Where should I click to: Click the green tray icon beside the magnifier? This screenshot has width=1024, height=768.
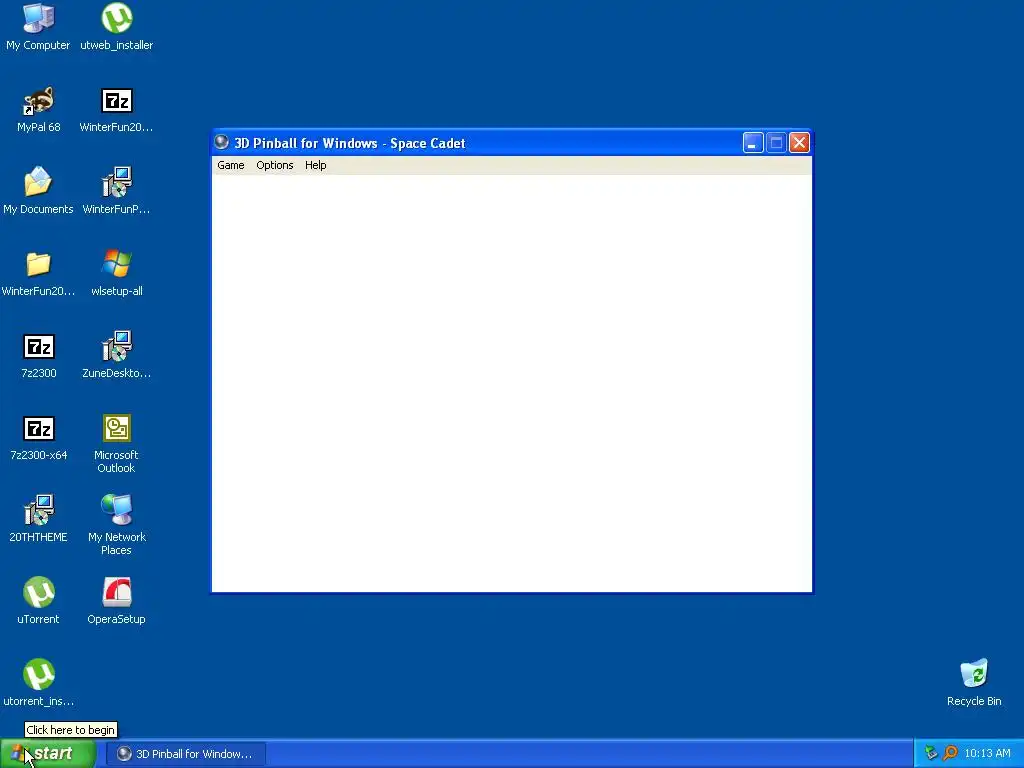click(x=931, y=753)
